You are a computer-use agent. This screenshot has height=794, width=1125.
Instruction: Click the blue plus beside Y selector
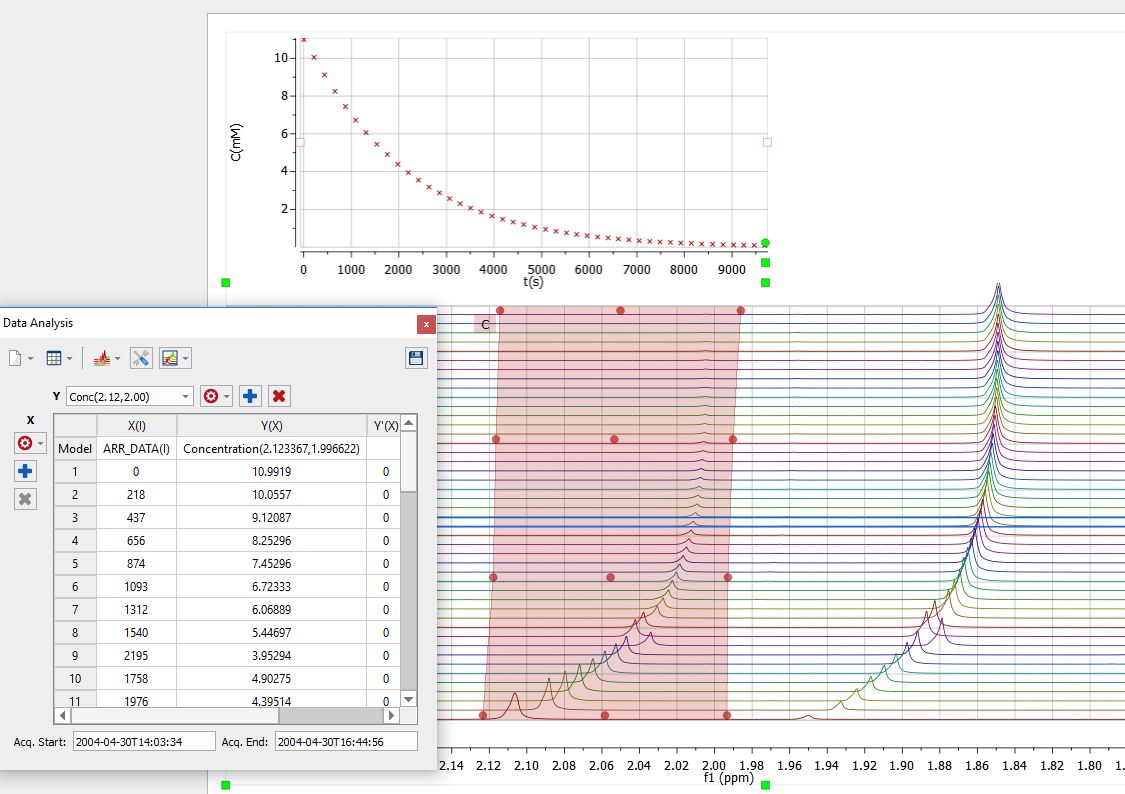[250, 396]
